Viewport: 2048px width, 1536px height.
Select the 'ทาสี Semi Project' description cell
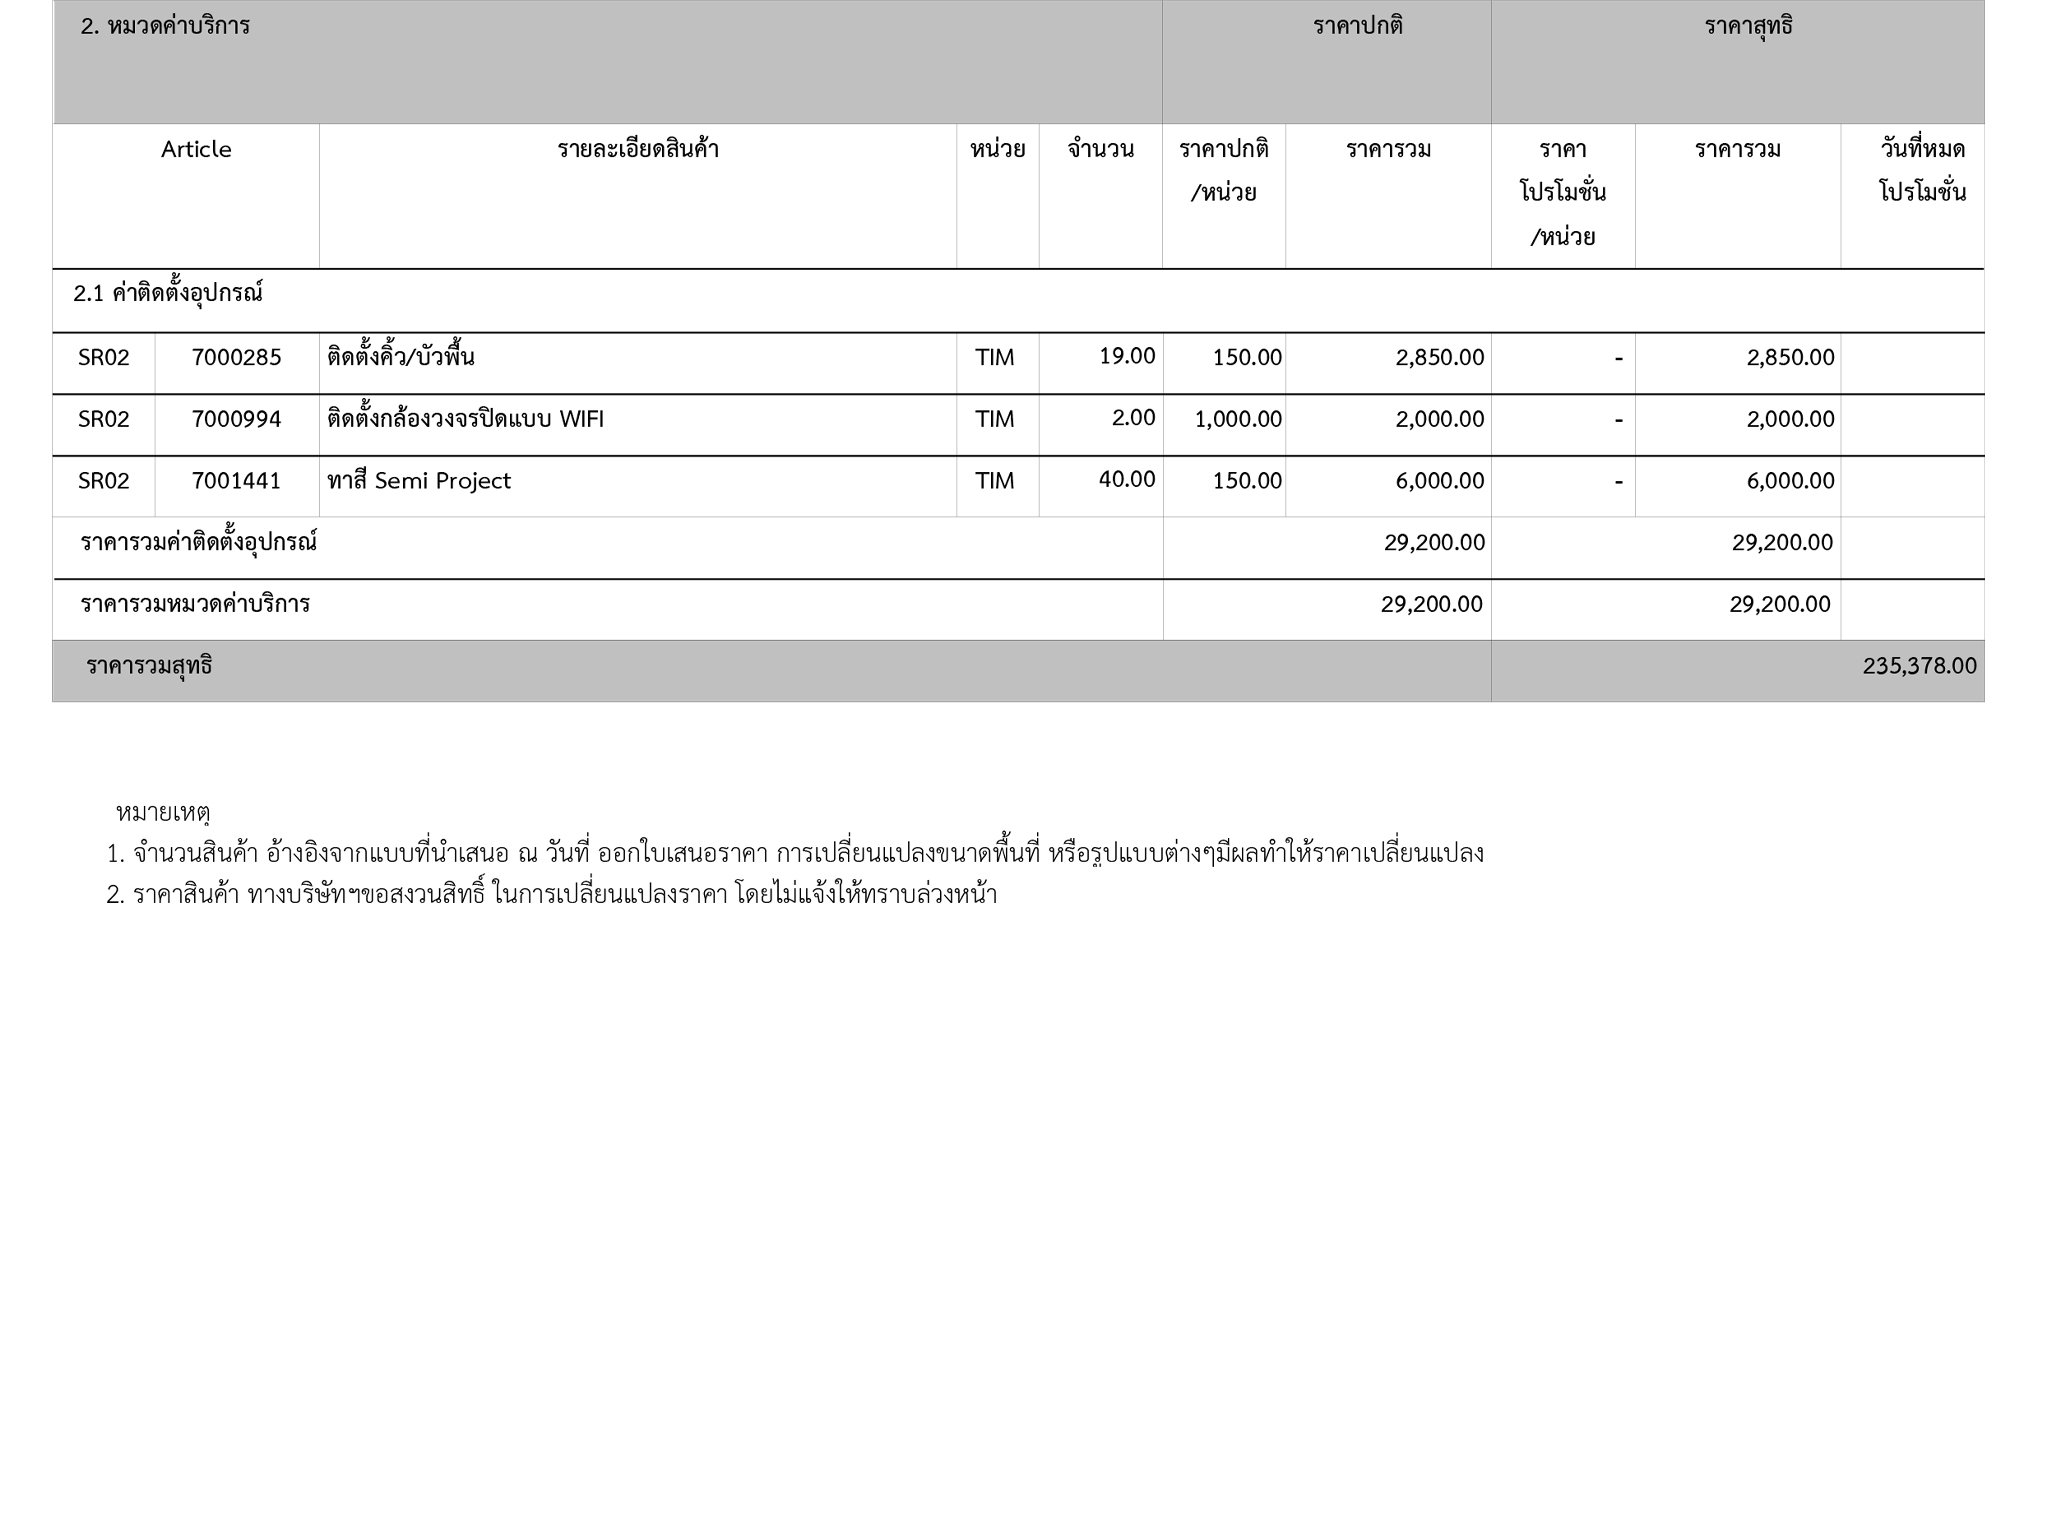[419, 481]
